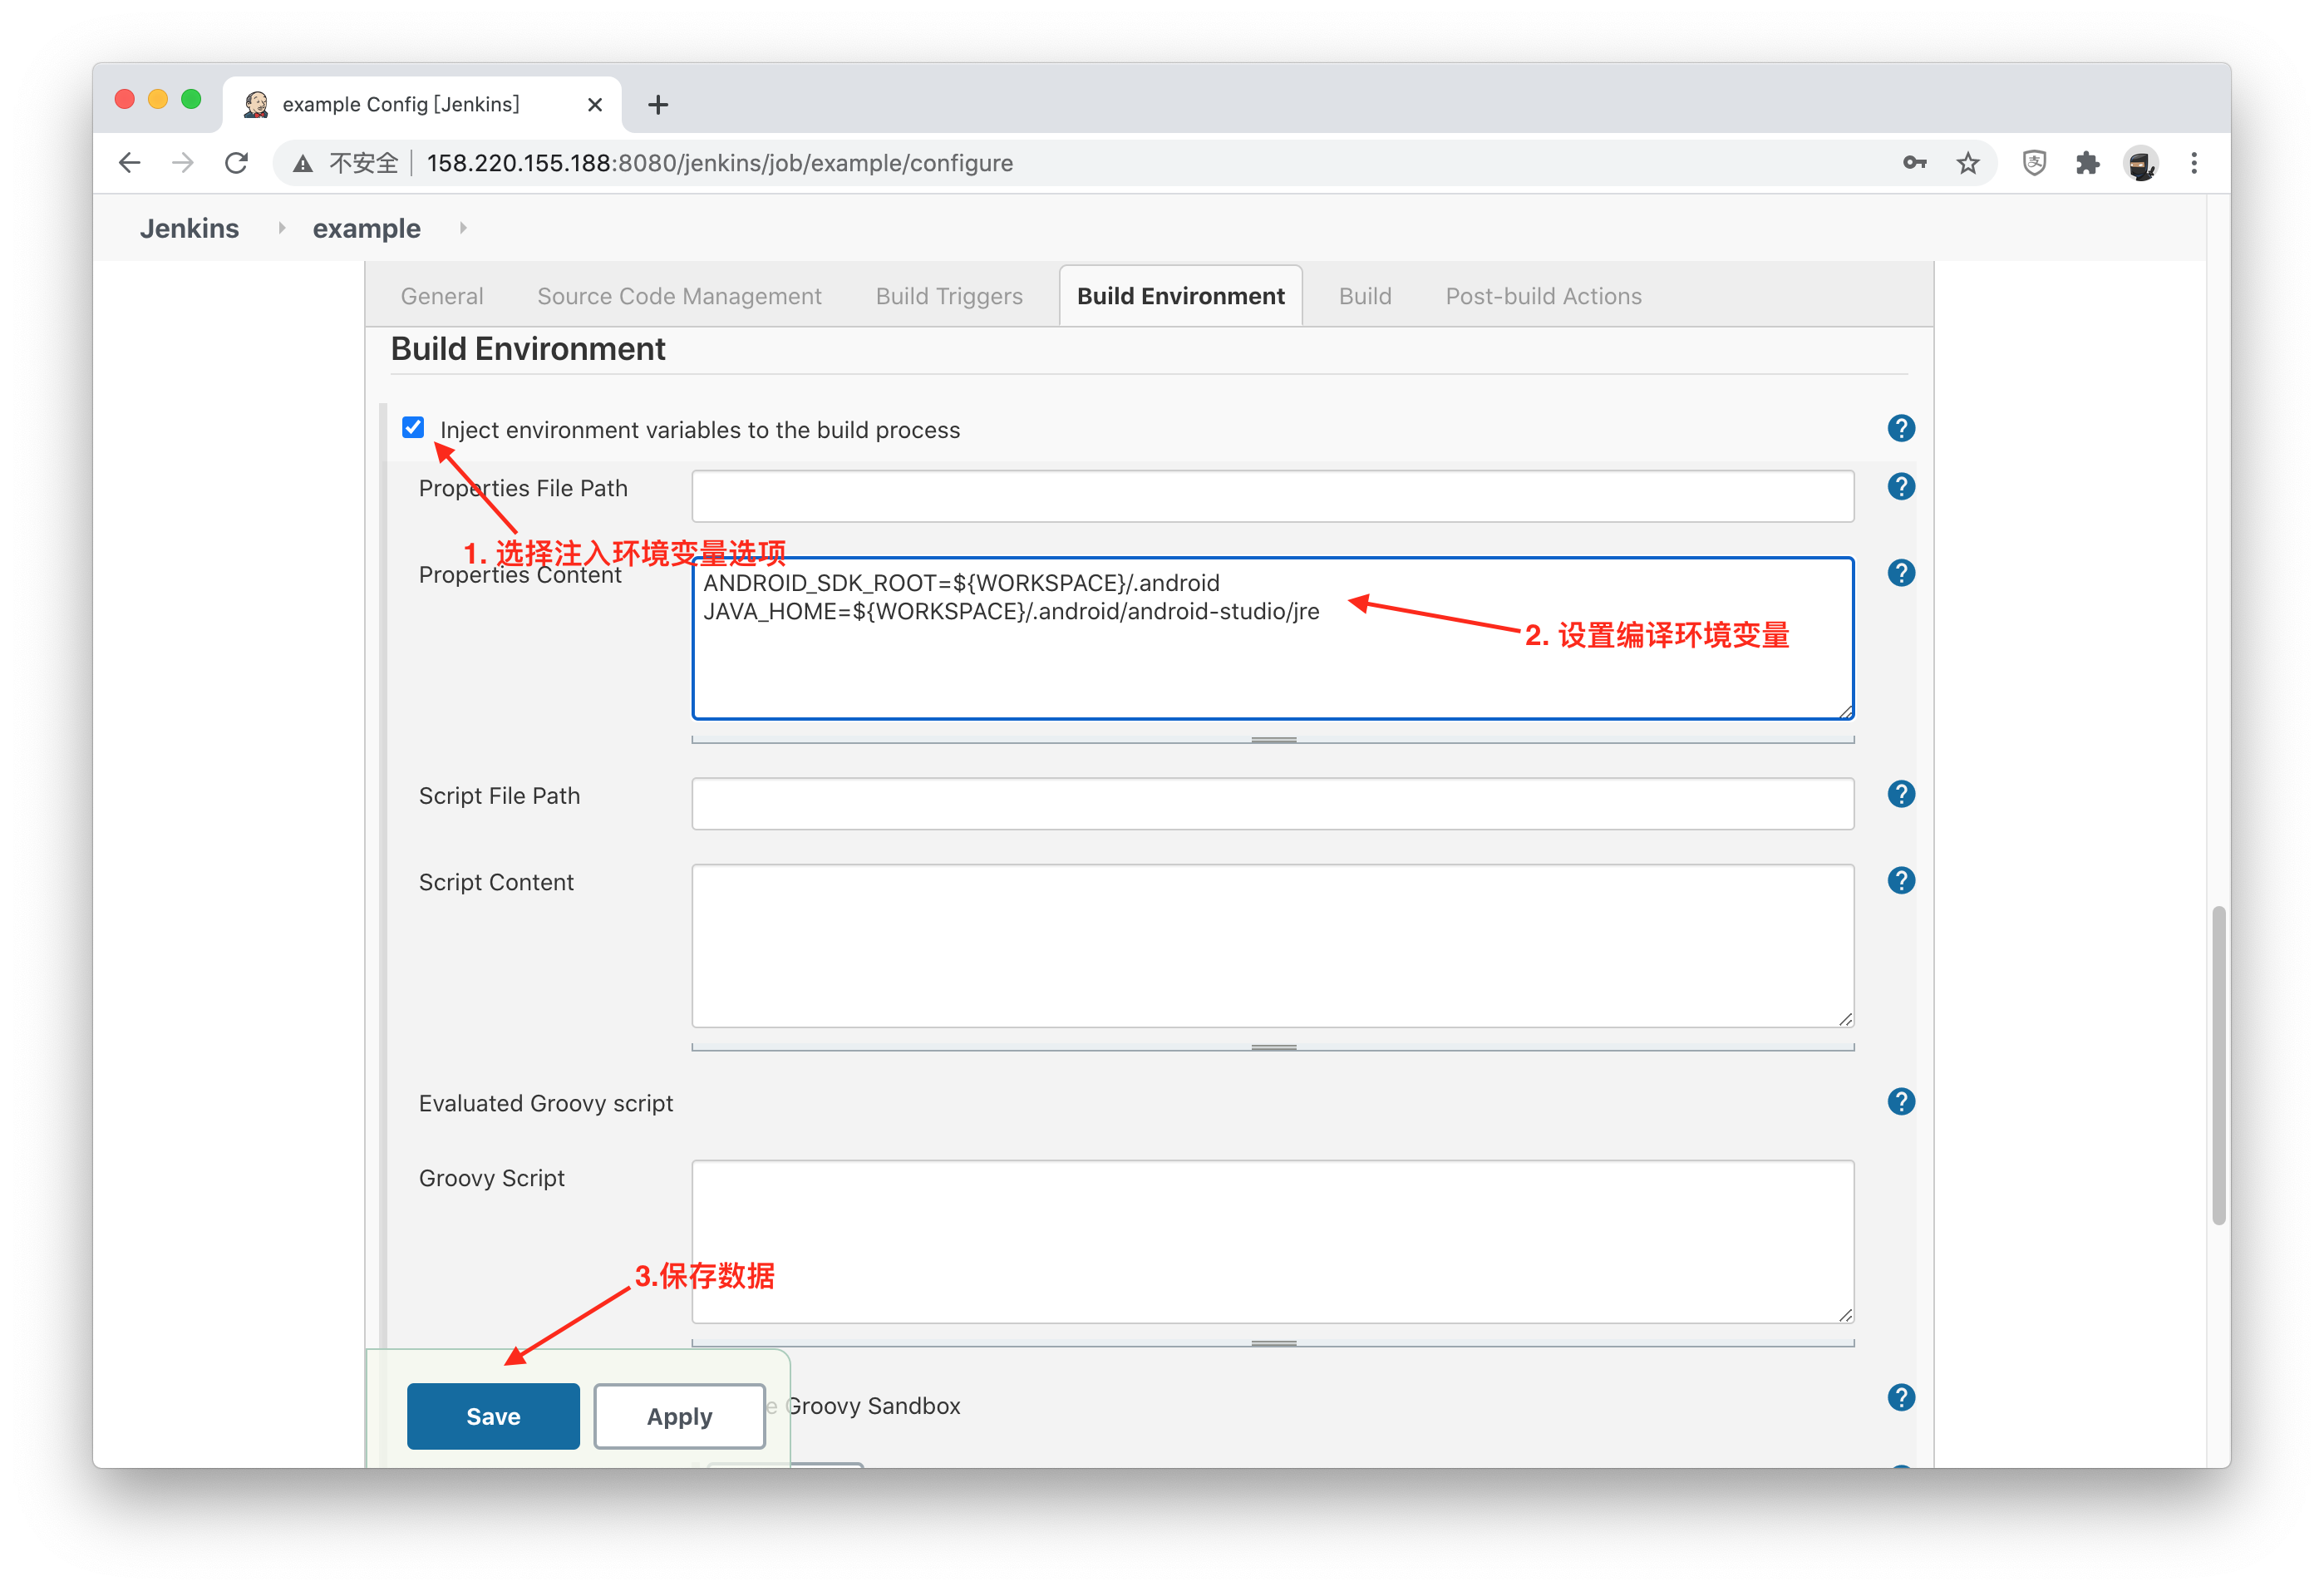Screen dimensions: 2324x1591
Task: Go to the example breadcrumb link
Action: [x=366, y=228]
